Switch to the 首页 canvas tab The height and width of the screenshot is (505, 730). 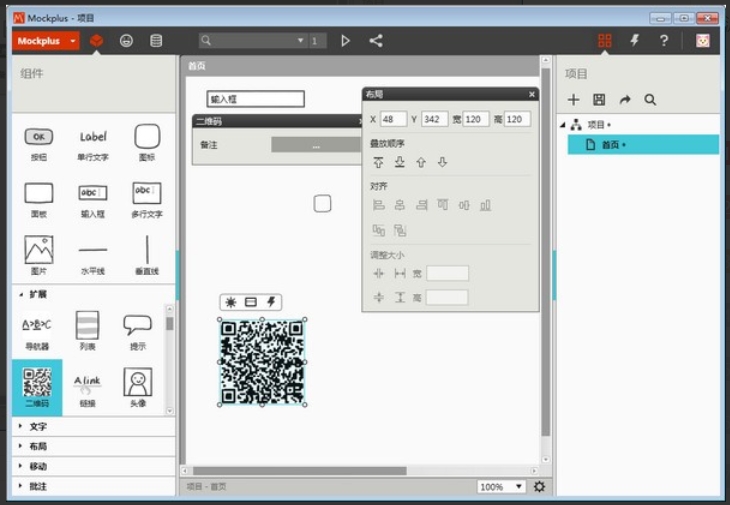[x=197, y=66]
